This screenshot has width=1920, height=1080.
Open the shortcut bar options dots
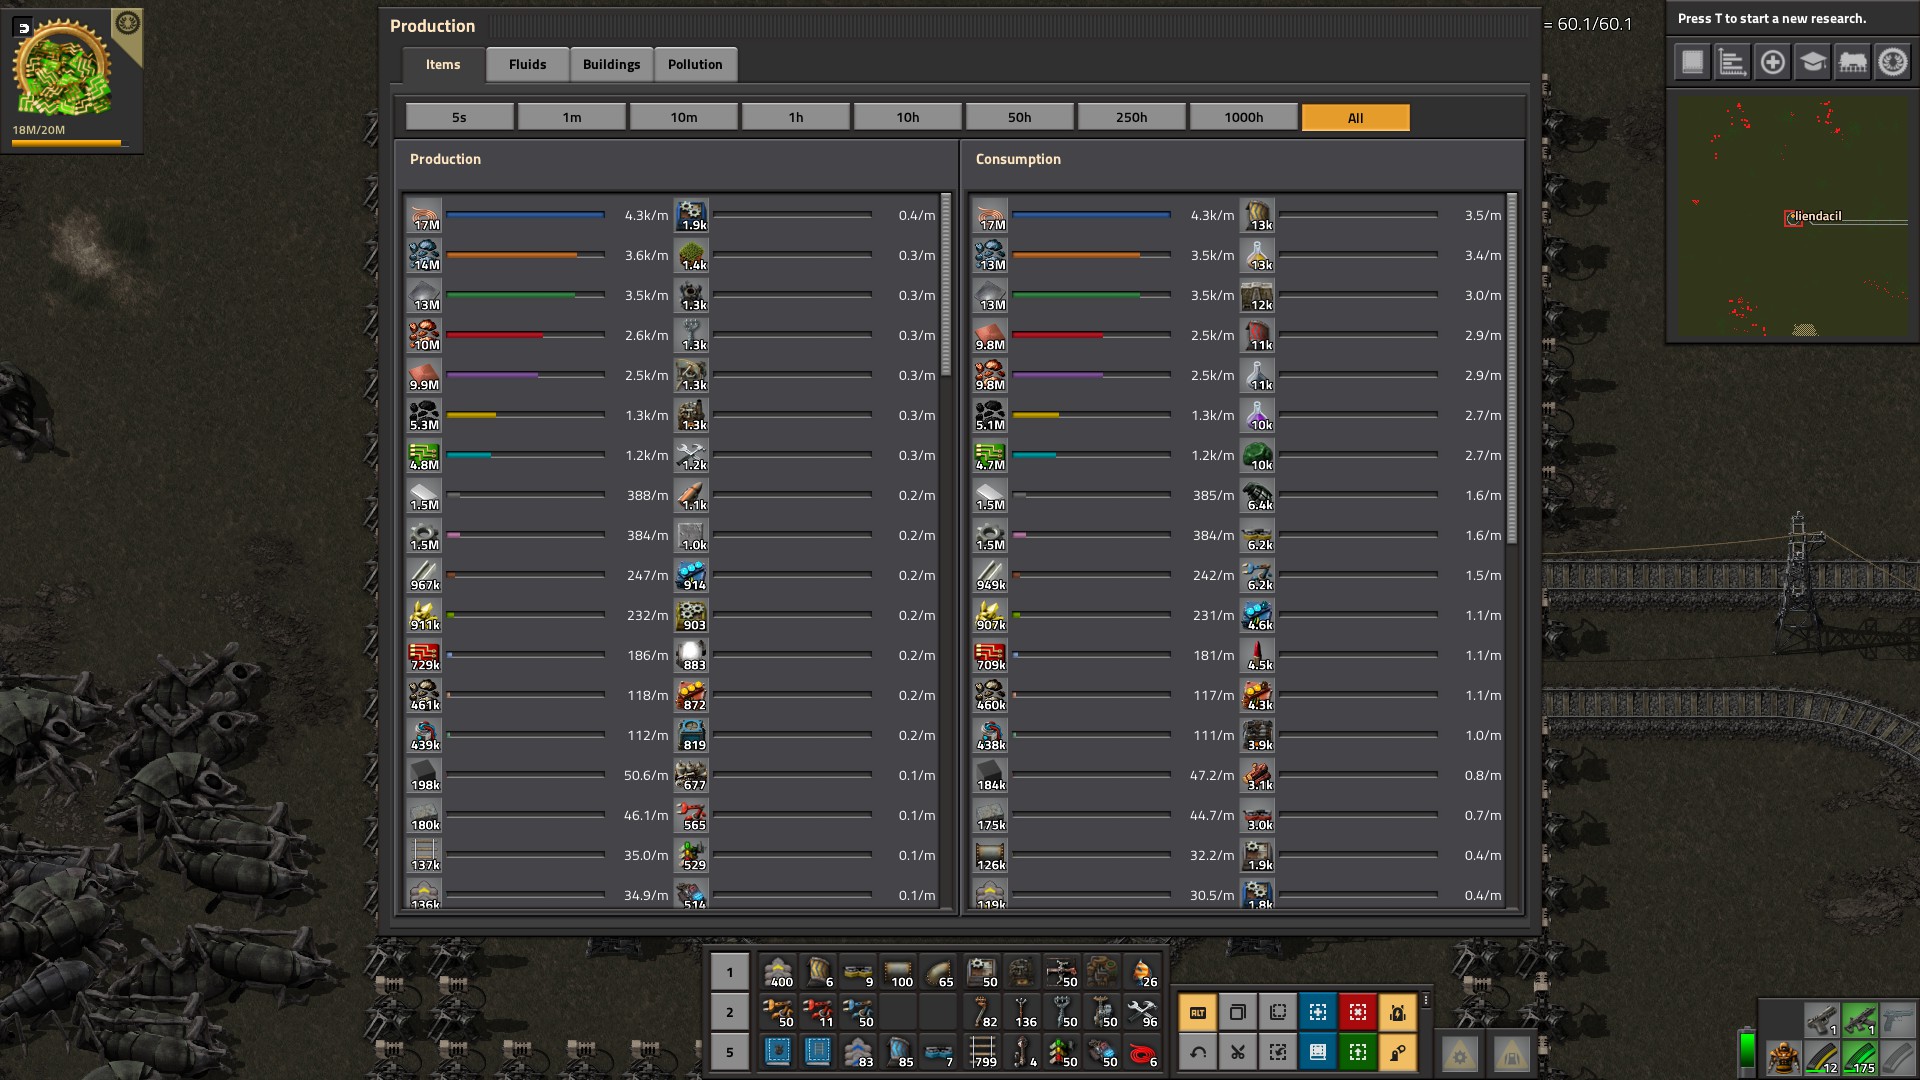pos(1425,1000)
